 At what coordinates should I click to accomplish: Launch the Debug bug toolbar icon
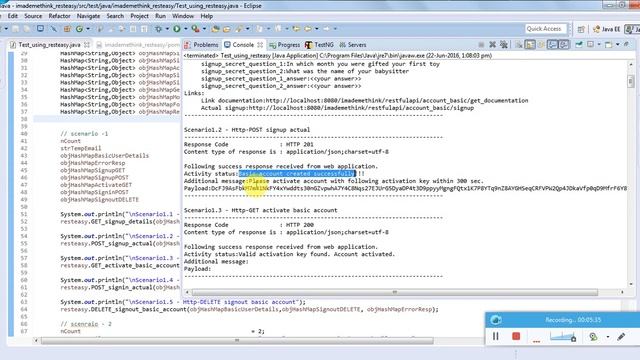pos(158,29)
